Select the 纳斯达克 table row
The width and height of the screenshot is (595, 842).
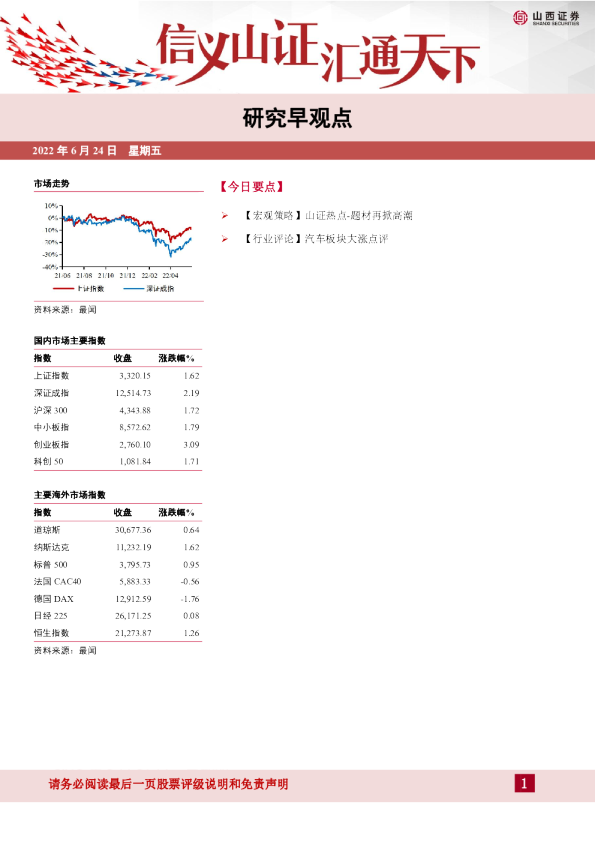pyautogui.click(x=117, y=547)
